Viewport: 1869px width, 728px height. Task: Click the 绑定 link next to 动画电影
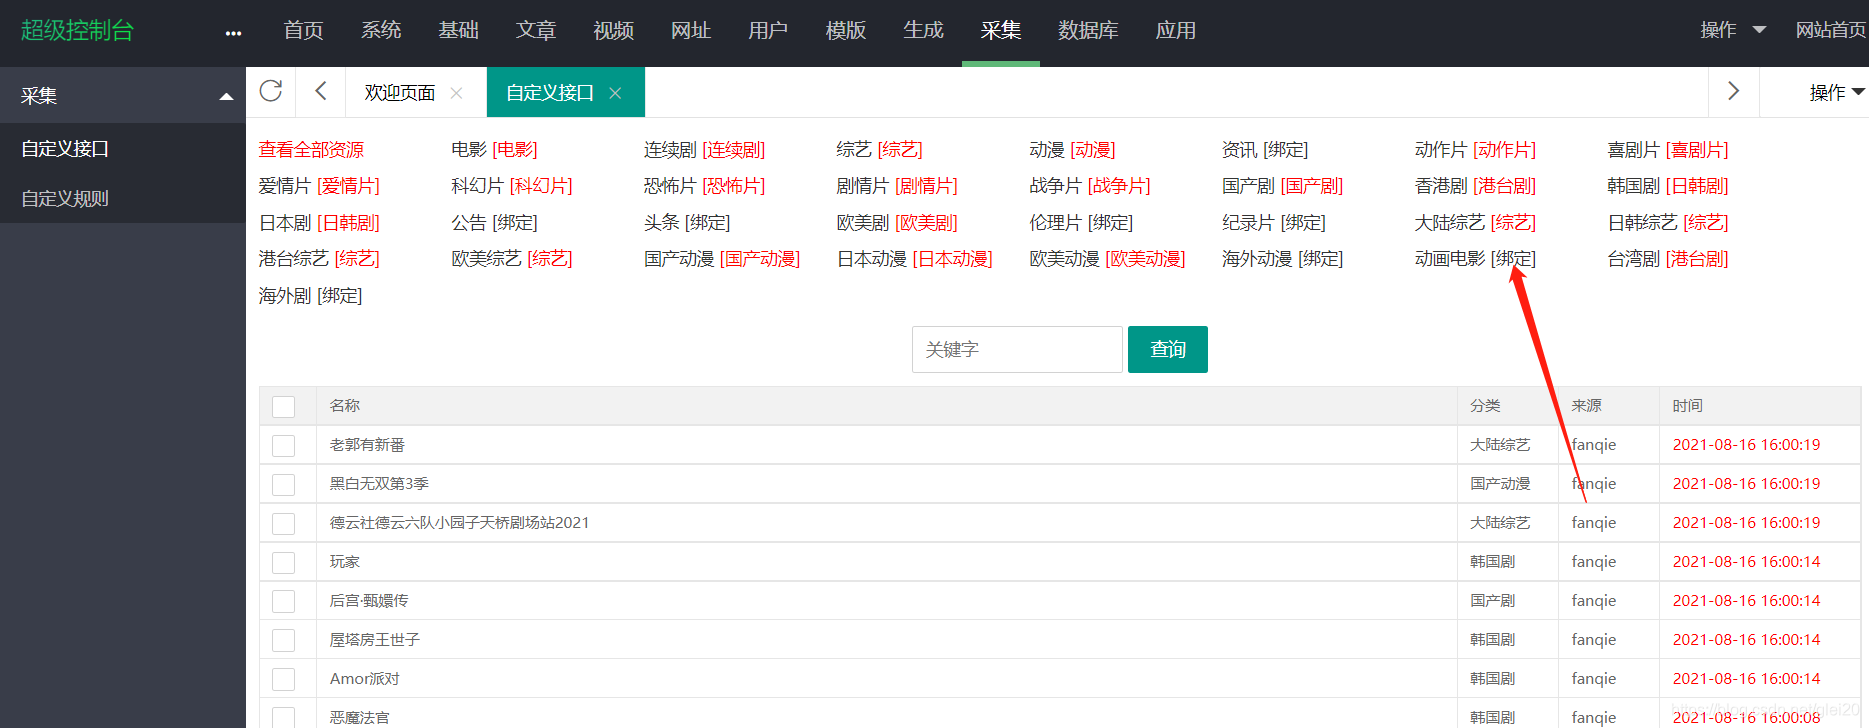(x=1513, y=259)
